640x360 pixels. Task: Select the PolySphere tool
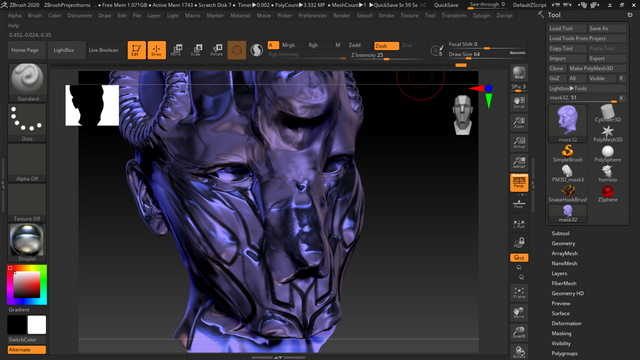click(608, 153)
